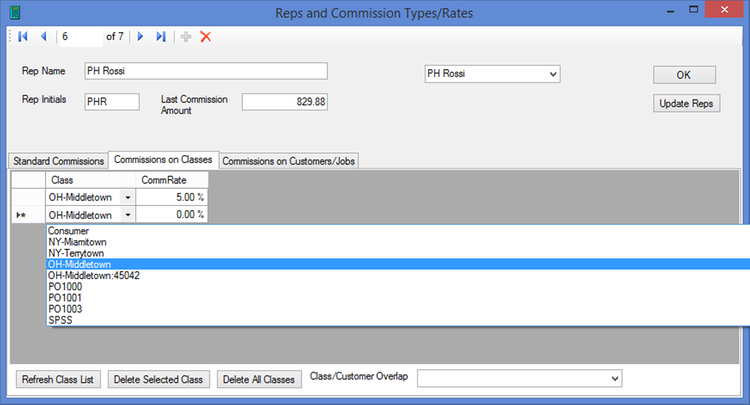This screenshot has height=405, width=750.
Task: Click the record position number field
Action: tap(80, 36)
